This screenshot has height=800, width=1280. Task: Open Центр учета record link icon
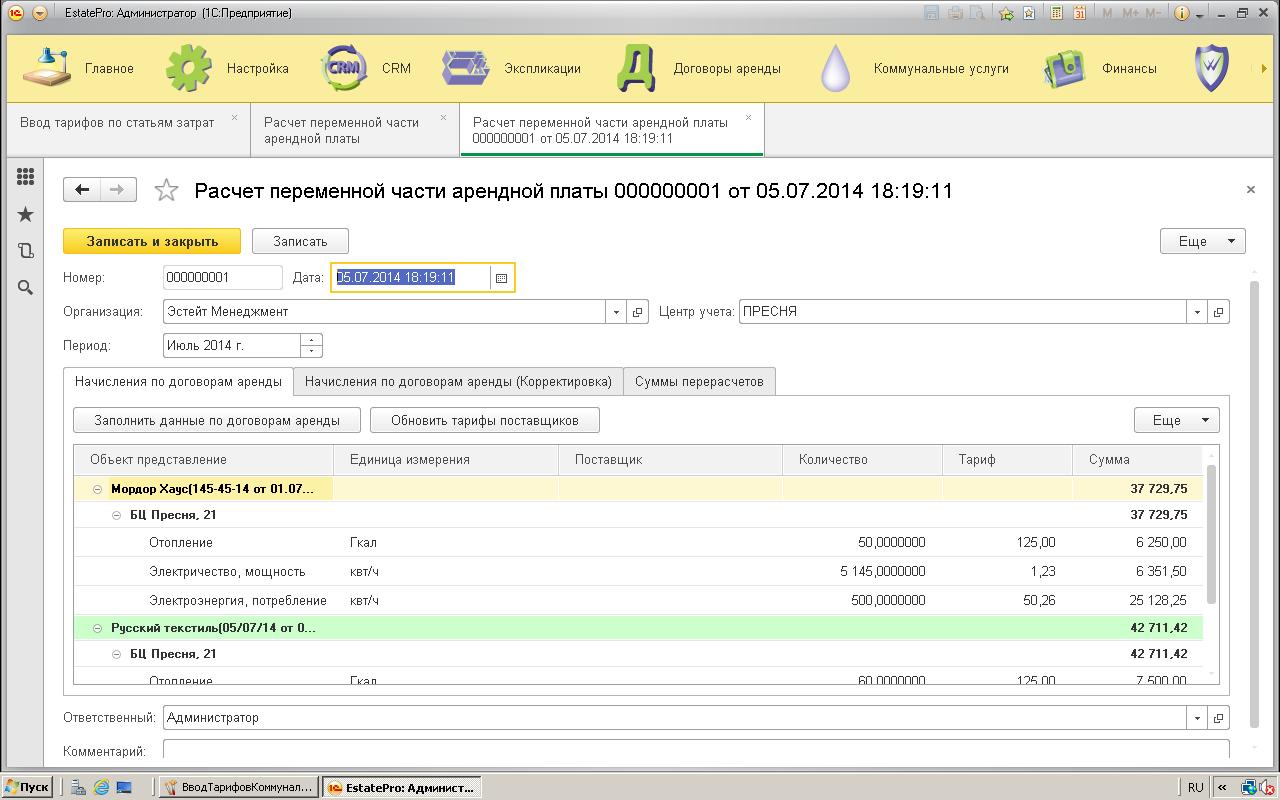pyautogui.click(x=1218, y=312)
